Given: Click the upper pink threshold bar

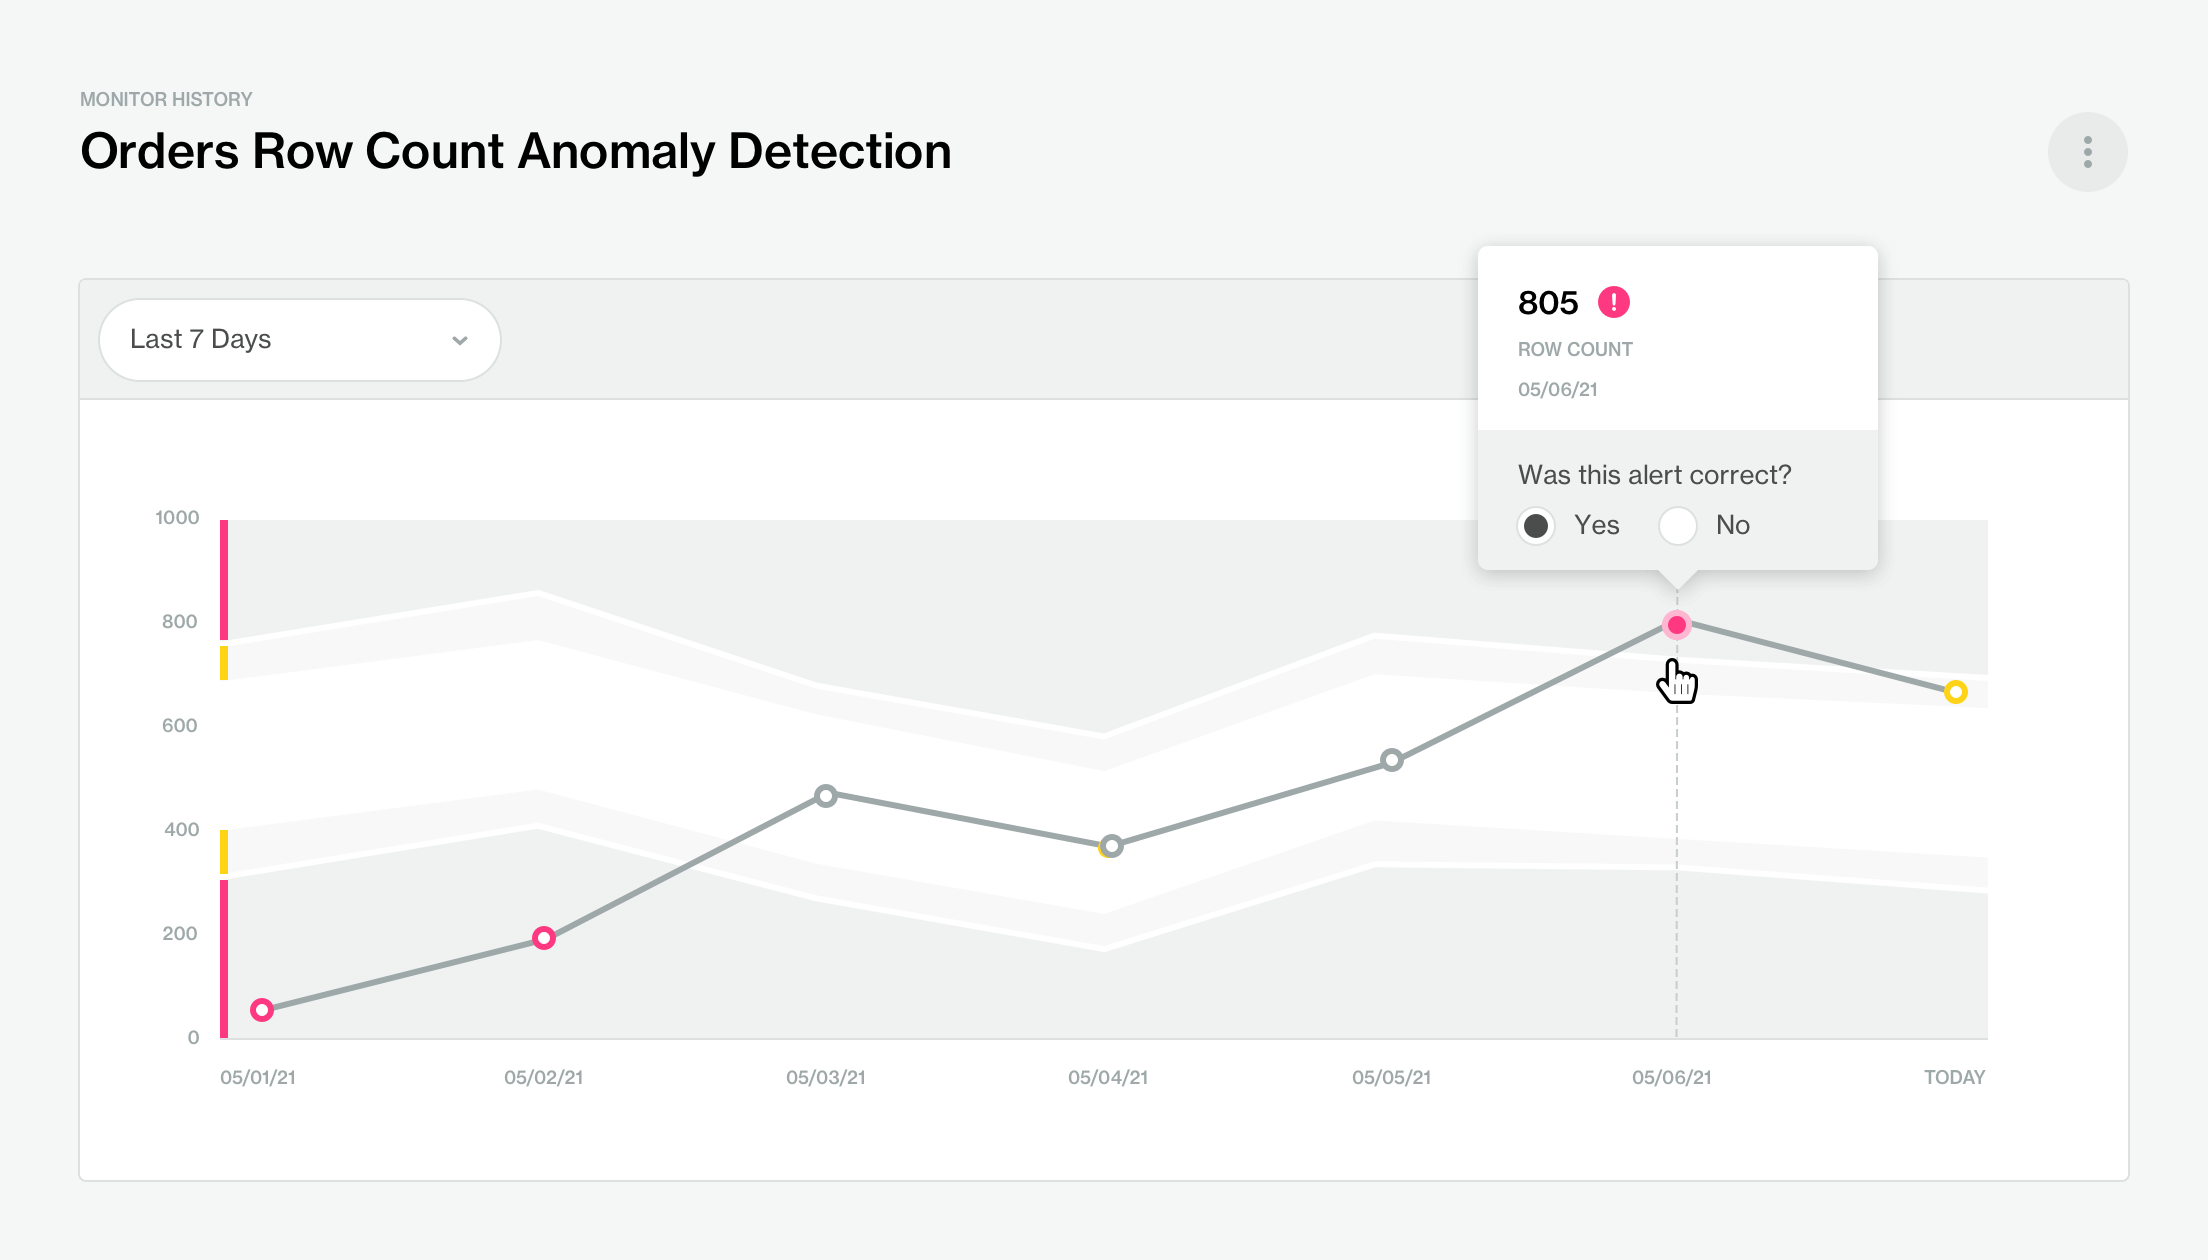Looking at the screenshot, I should point(224,580).
